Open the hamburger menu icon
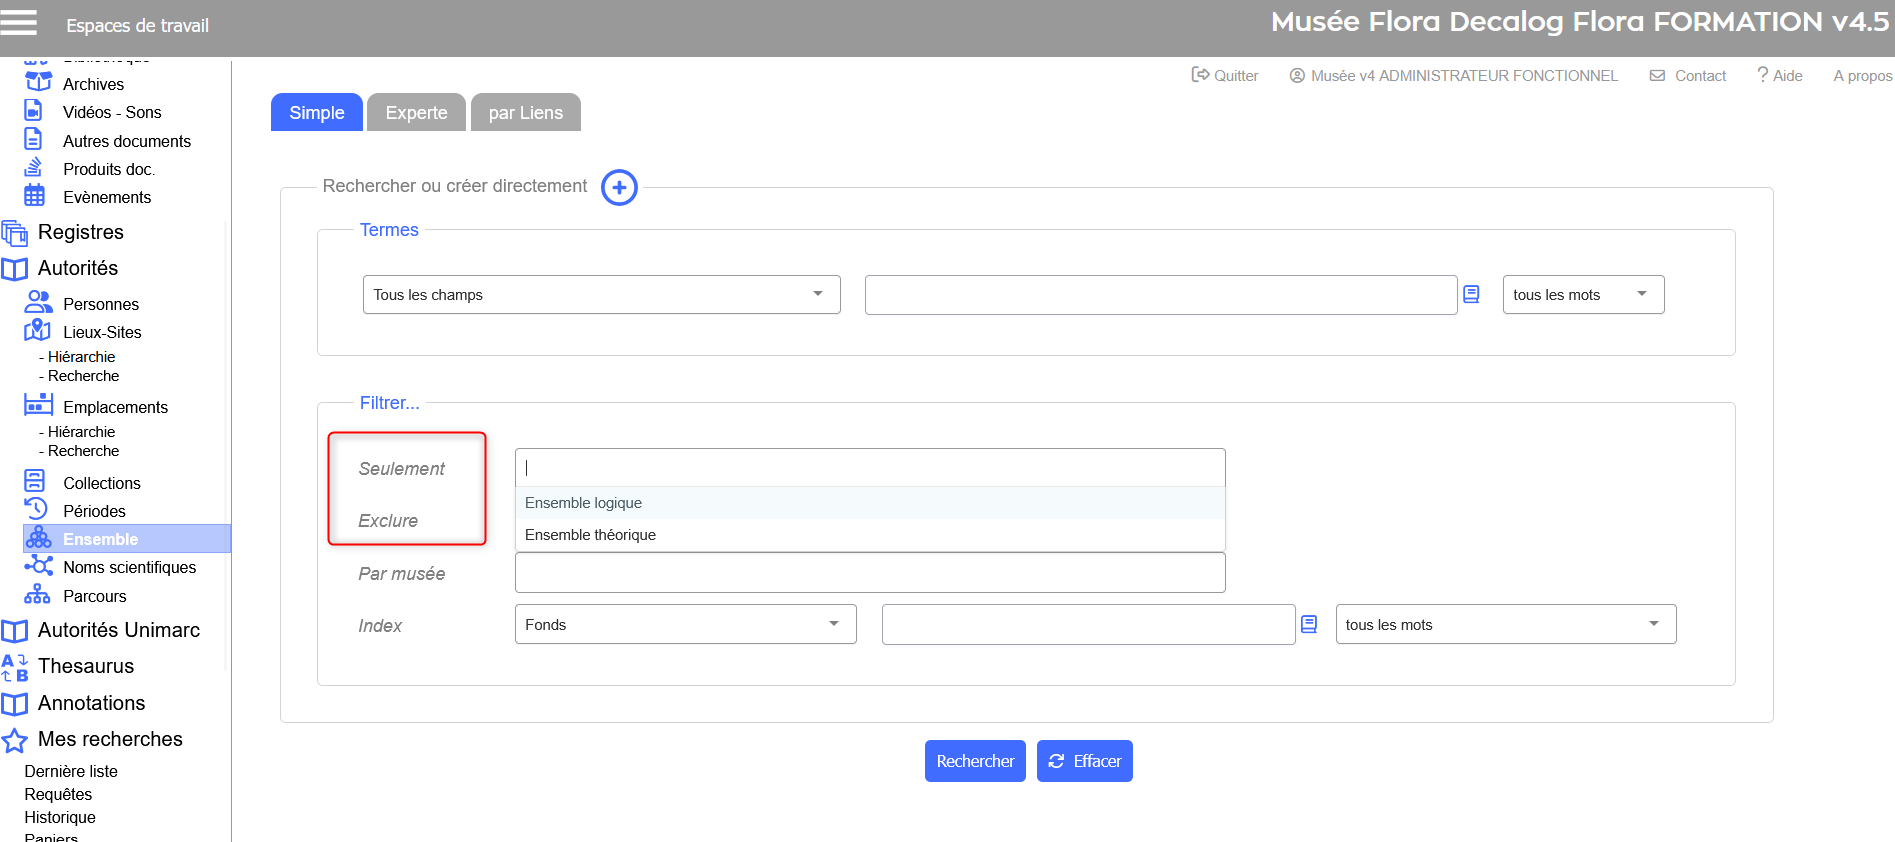This screenshot has width=1895, height=842. (19, 23)
